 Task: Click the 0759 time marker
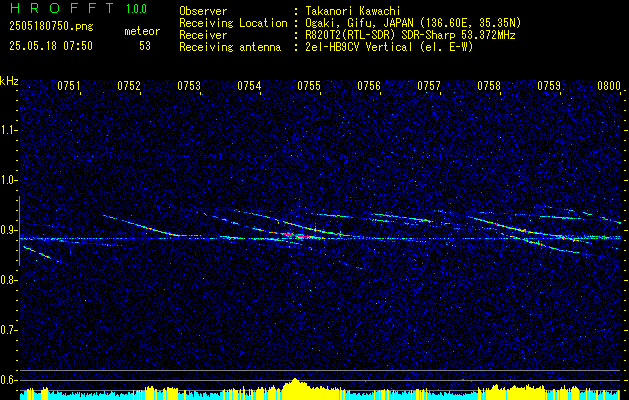coord(549,86)
